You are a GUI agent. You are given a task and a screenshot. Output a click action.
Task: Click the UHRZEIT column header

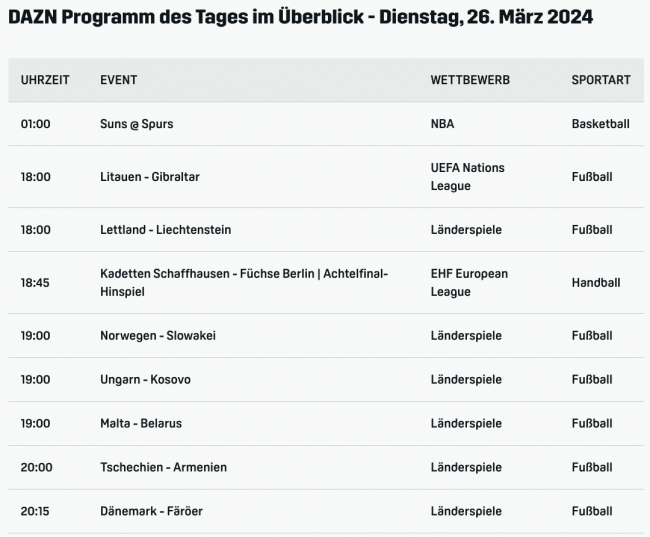pyautogui.click(x=45, y=80)
